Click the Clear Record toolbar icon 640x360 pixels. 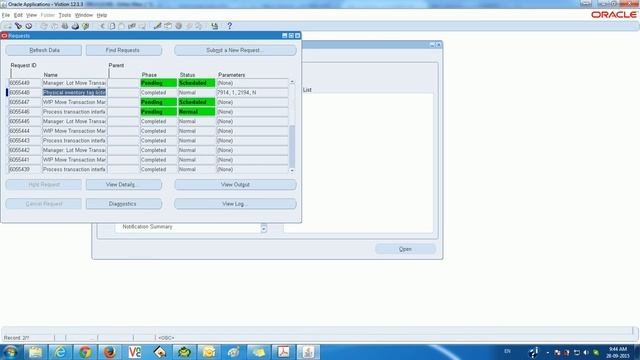pyautogui.click(x=131, y=26)
